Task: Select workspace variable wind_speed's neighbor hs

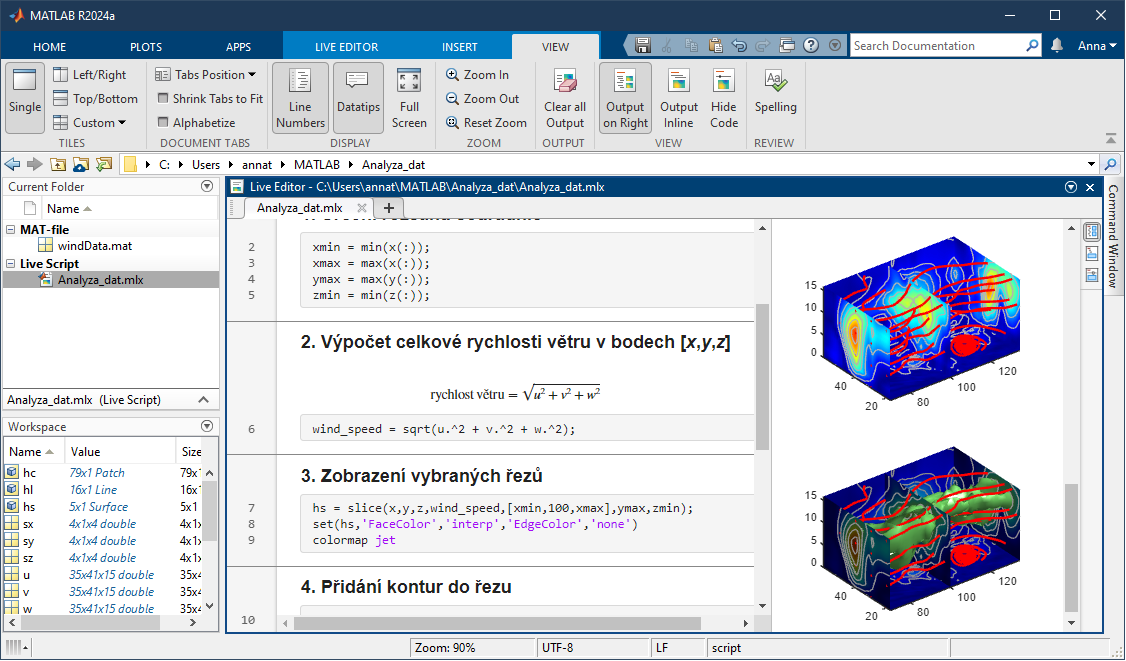Action: click(x=29, y=507)
